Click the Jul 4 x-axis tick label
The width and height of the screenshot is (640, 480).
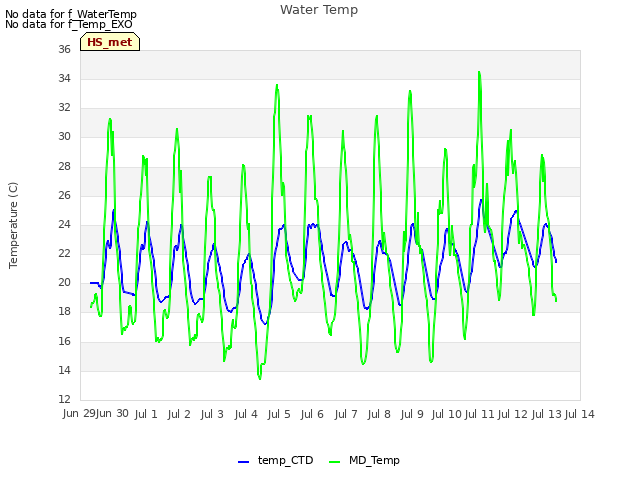click(246, 414)
